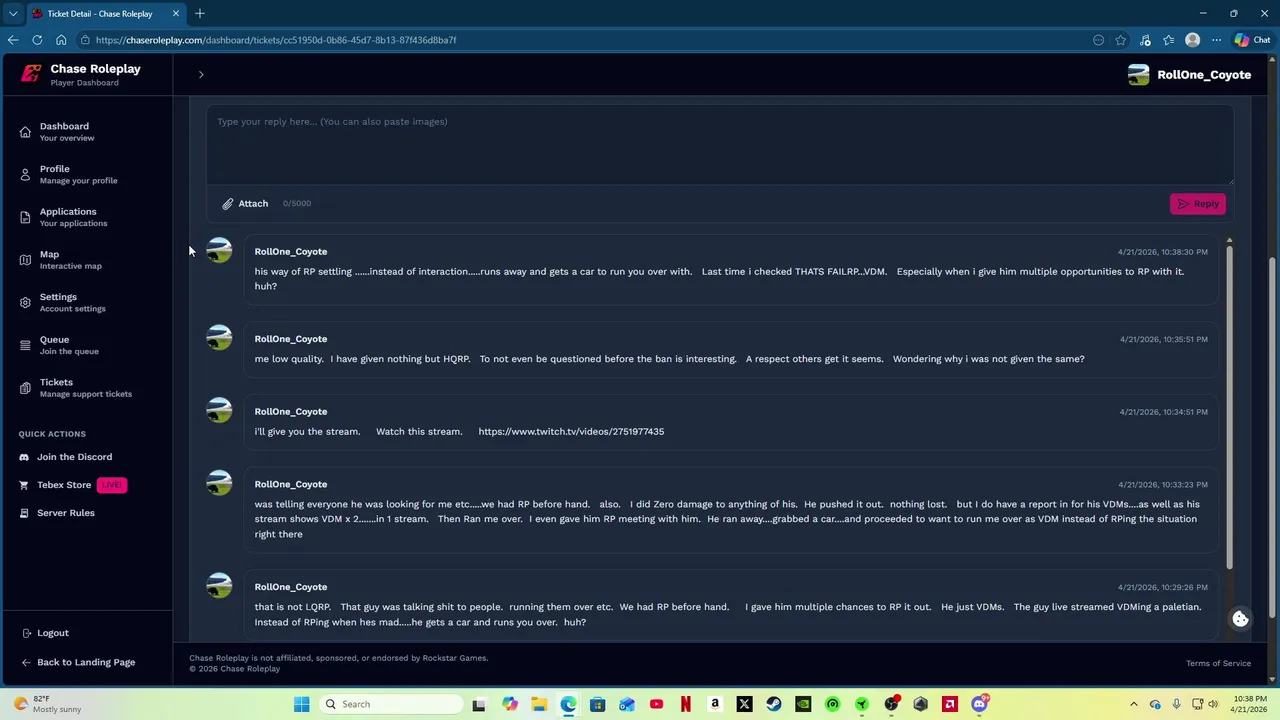This screenshot has height=720, width=1280.
Task: Click the Tickets ticket icon
Action: [25, 388]
